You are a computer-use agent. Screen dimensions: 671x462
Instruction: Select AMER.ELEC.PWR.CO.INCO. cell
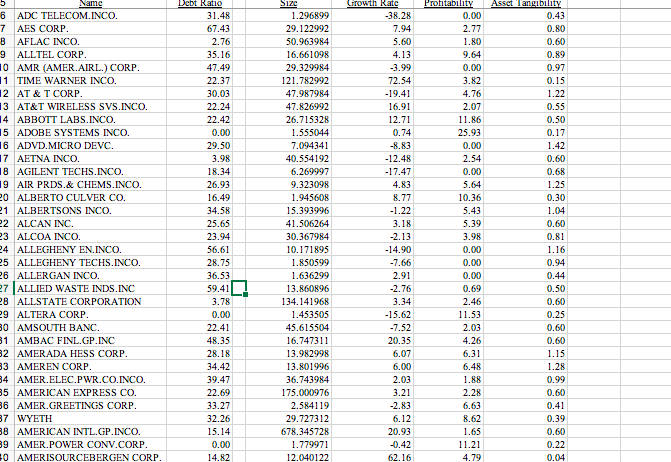pyautogui.click(x=91, y=379)
